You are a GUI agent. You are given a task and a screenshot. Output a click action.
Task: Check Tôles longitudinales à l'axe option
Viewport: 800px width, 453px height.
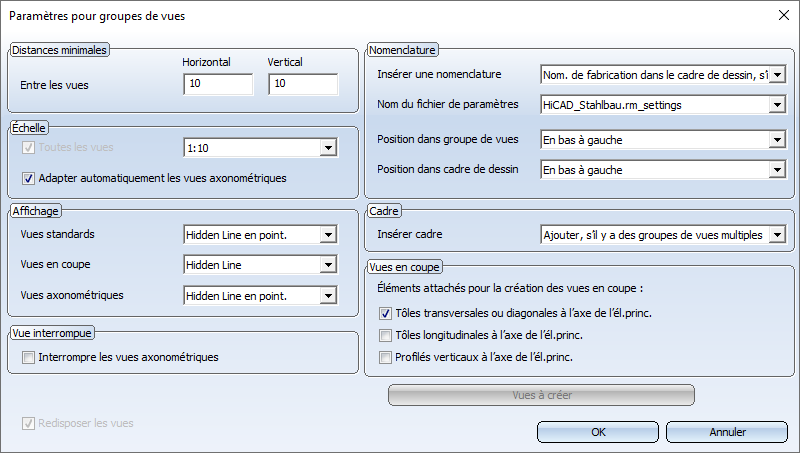[385, 336]
